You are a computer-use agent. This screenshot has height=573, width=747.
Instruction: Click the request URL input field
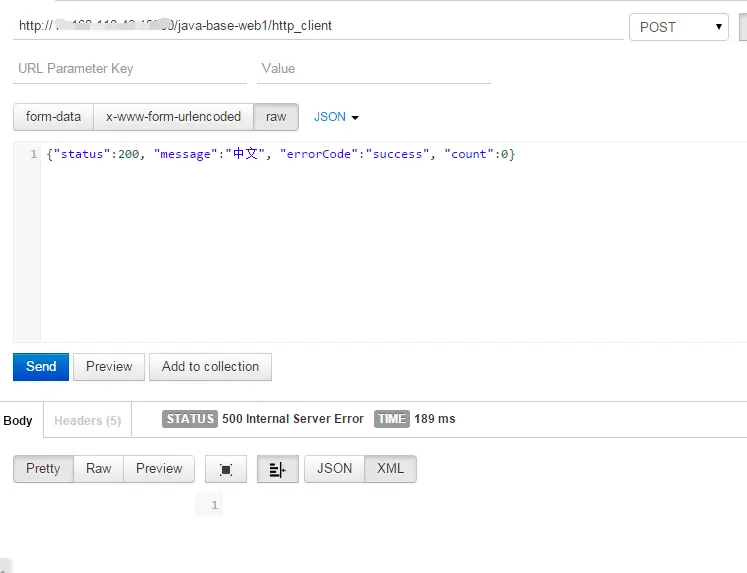318,26
